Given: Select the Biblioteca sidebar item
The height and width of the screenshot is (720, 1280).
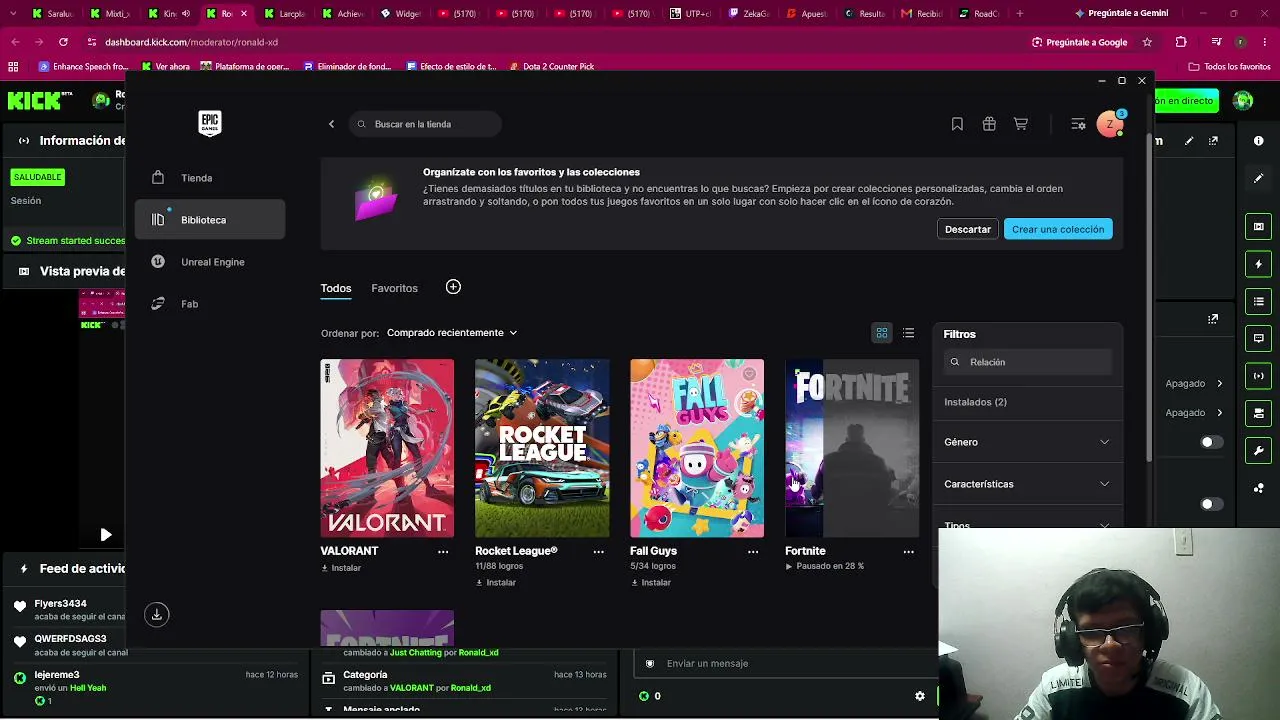Looking at the screenshot, I should click(x=210, y=220).
